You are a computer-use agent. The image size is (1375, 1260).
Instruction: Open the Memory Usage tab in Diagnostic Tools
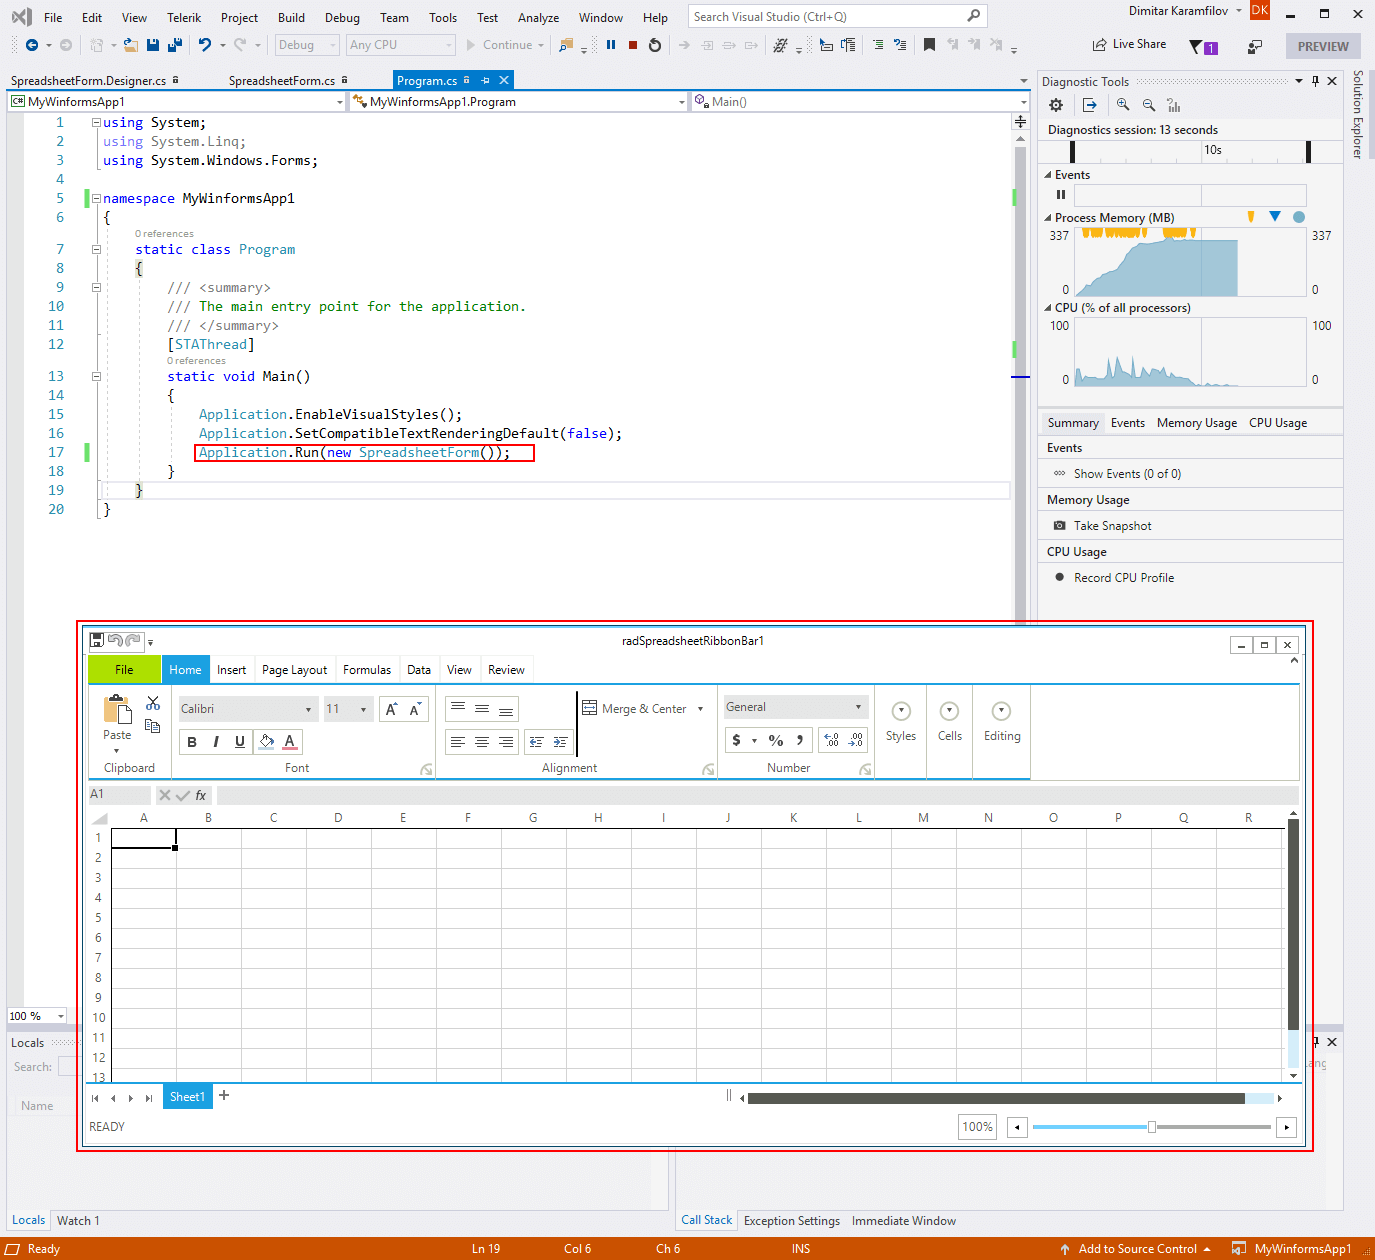click(x=1197, y=423)
